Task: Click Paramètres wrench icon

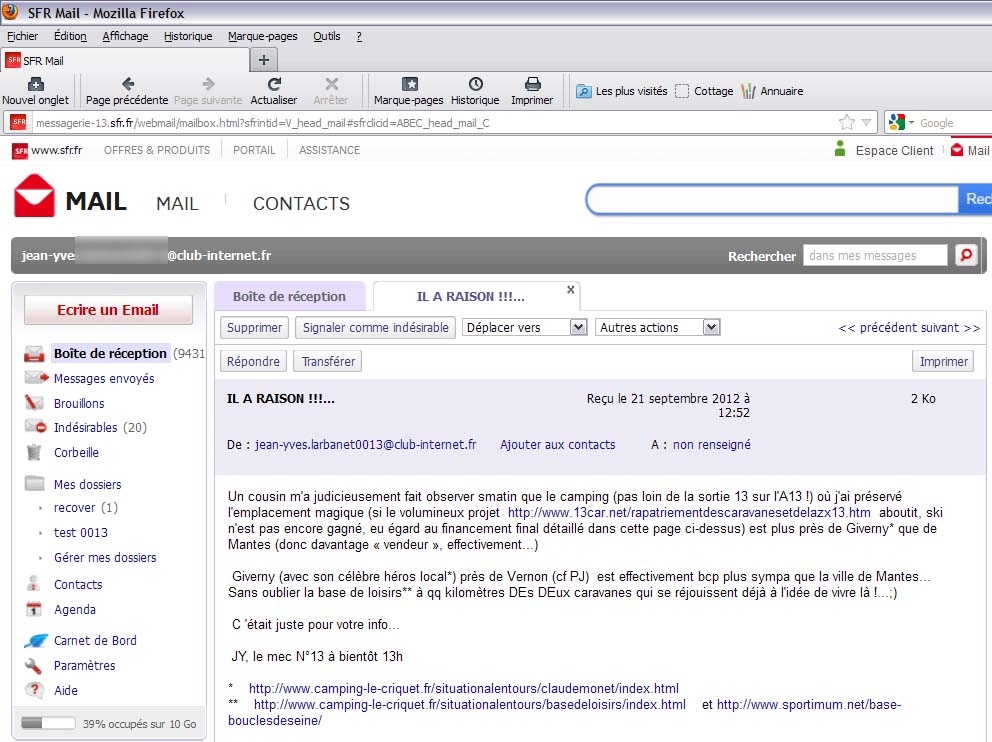Action: click(34, 665)
